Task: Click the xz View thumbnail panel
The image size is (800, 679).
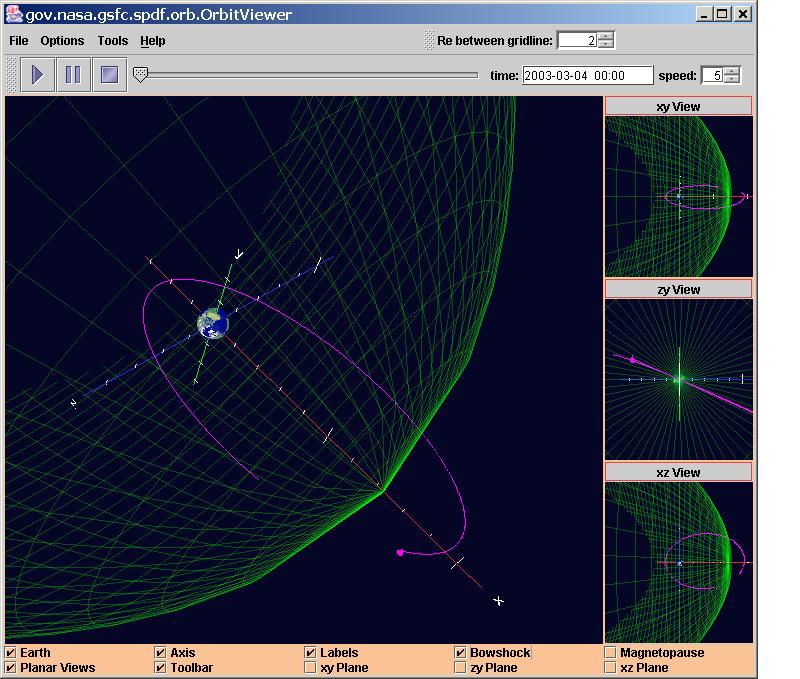Action: 679,562
